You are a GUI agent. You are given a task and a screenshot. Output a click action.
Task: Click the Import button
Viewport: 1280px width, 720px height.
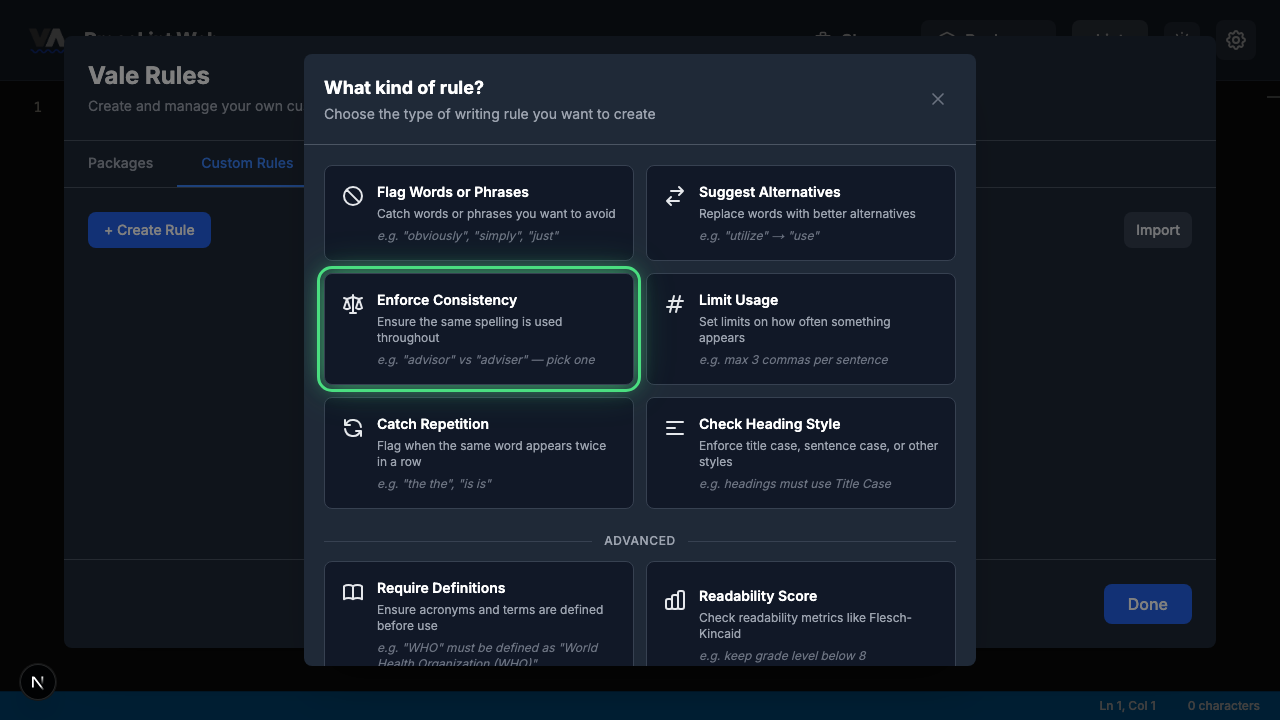pos(1157,230)
